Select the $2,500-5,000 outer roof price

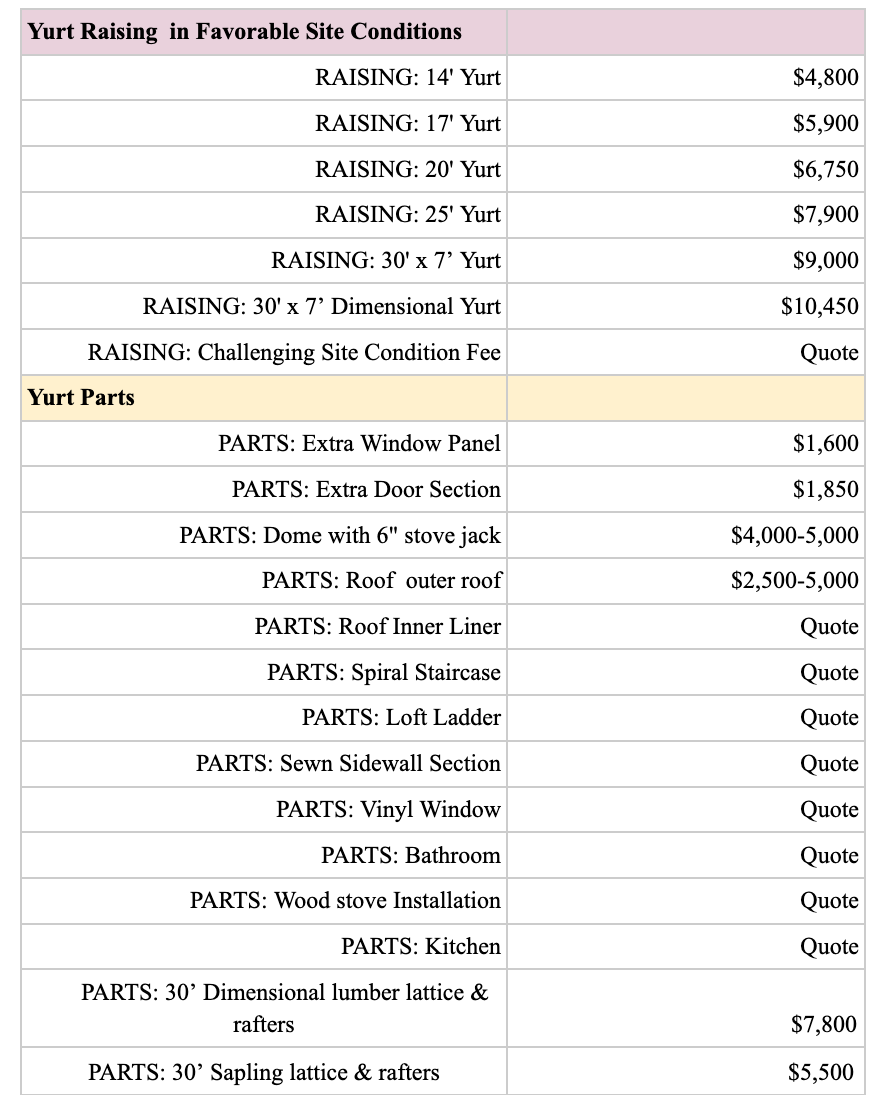(795, 580)
